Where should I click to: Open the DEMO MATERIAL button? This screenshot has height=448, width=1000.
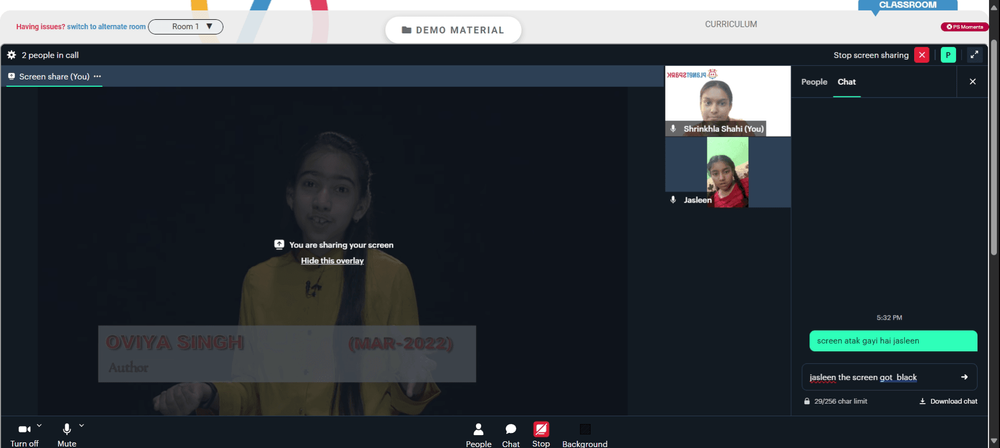pos(453,30)
